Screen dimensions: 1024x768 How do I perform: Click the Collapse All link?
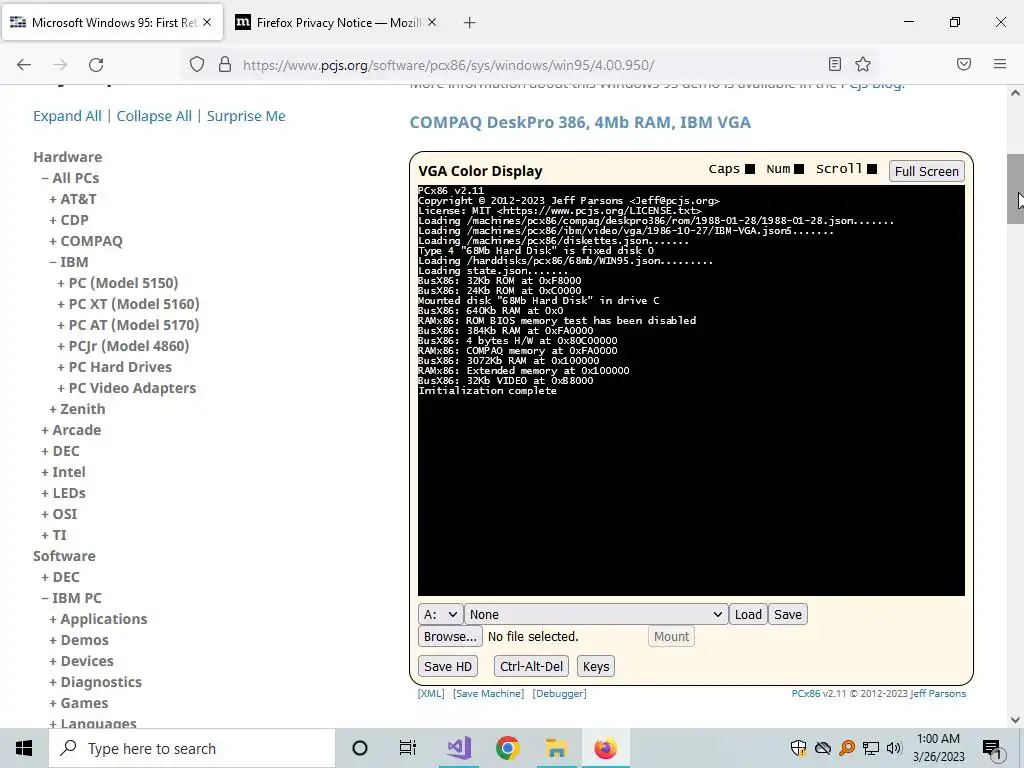coord(154,116)
